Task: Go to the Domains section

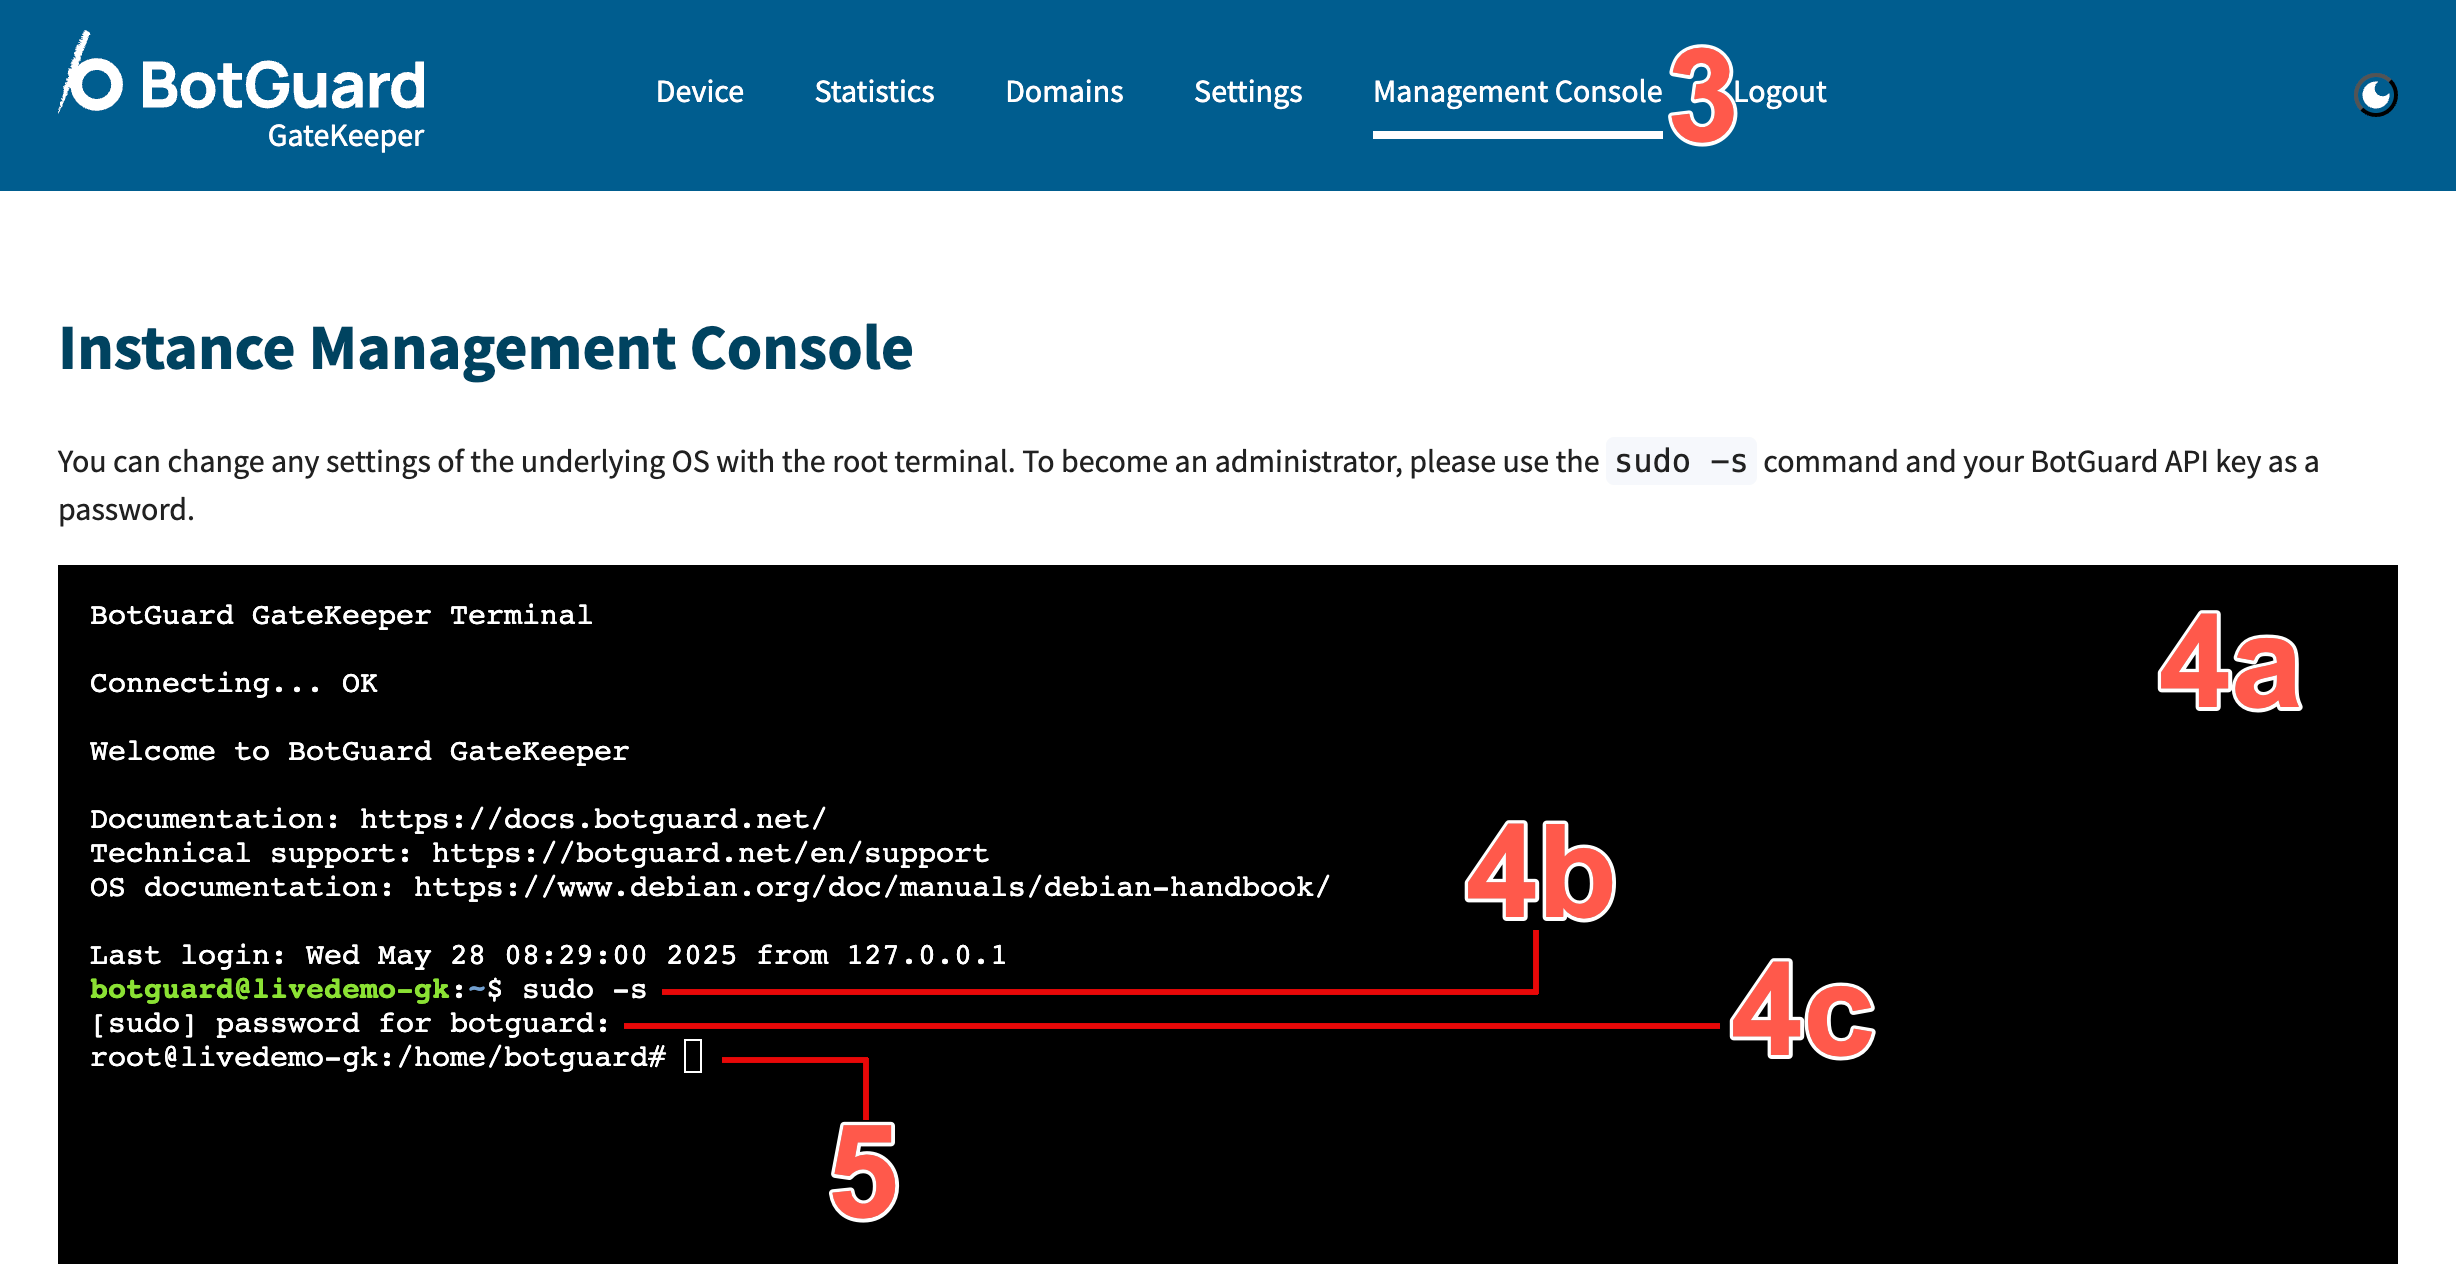Action: pos(1064,92)
